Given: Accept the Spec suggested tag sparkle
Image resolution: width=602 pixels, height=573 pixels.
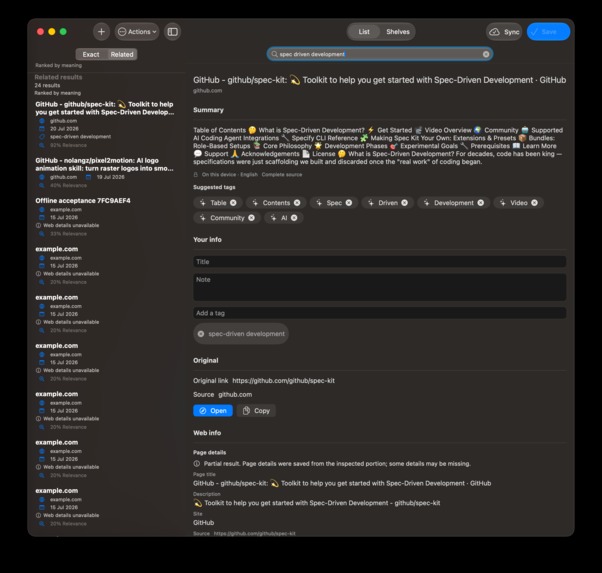Looking at the screenshot, I should tap(319, 202).
